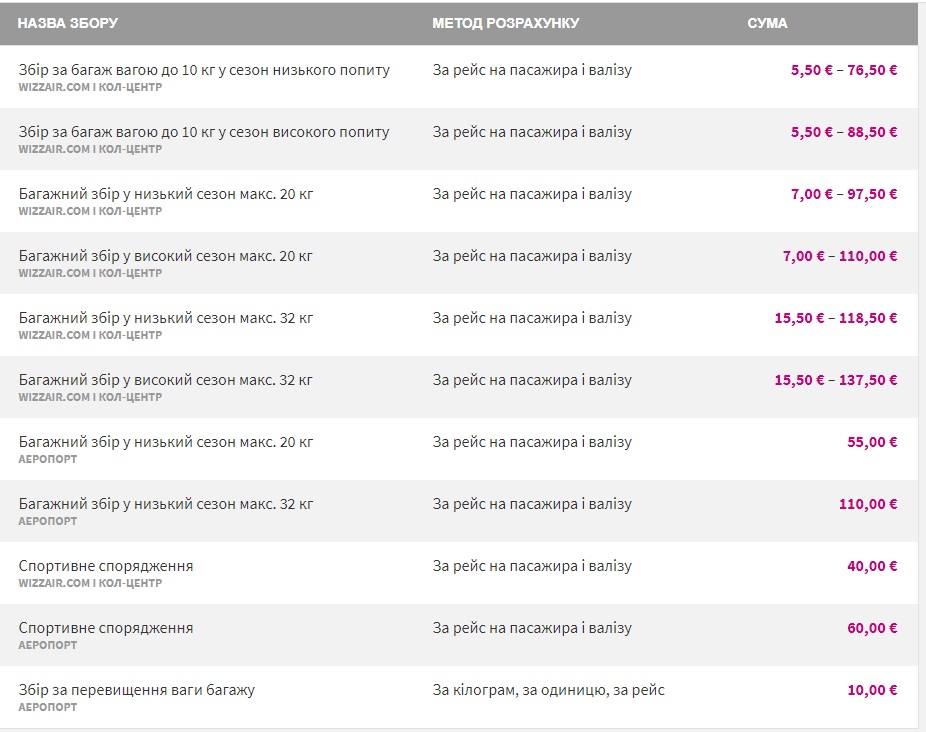Select the 110,00 € airport baggage fee
Screen dimensions: 926x732
point(868,504)
